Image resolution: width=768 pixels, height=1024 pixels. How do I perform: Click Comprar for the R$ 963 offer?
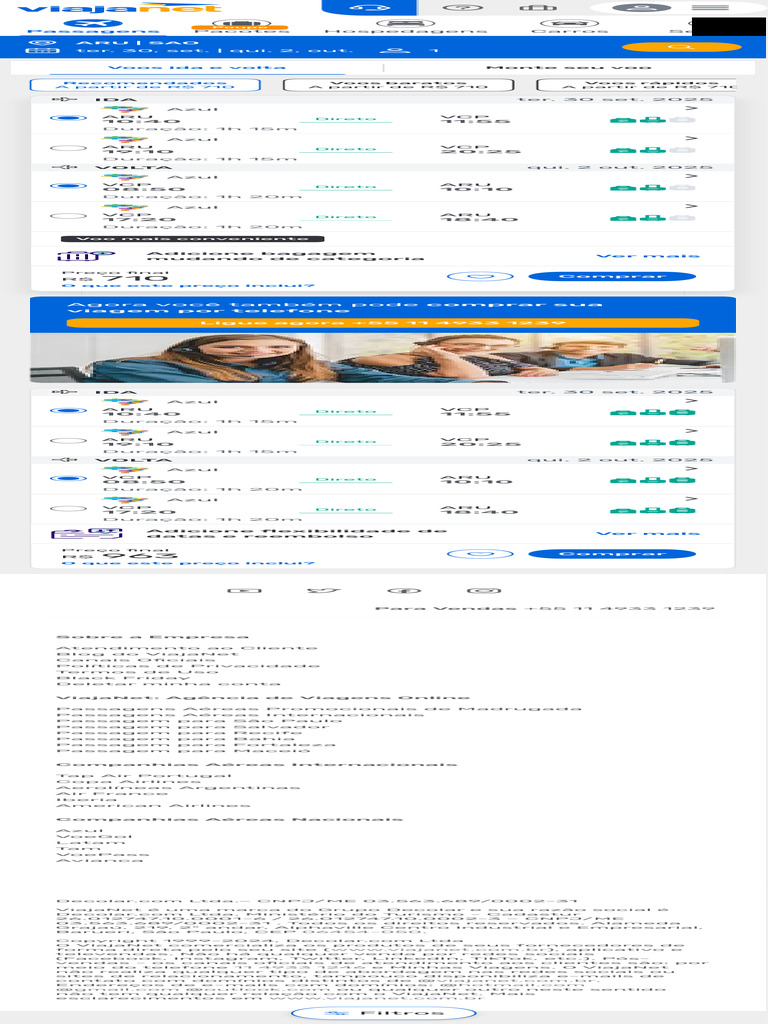[612, 554]
